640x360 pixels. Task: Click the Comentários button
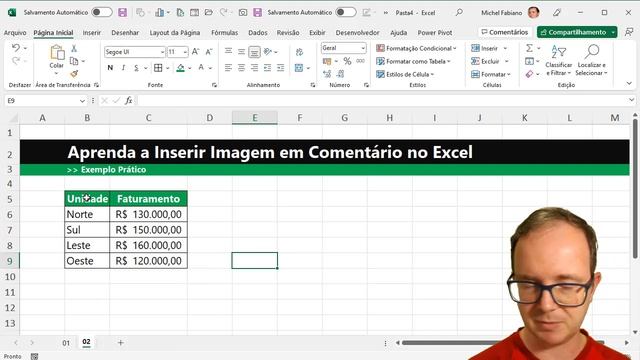tap(505, 32)
